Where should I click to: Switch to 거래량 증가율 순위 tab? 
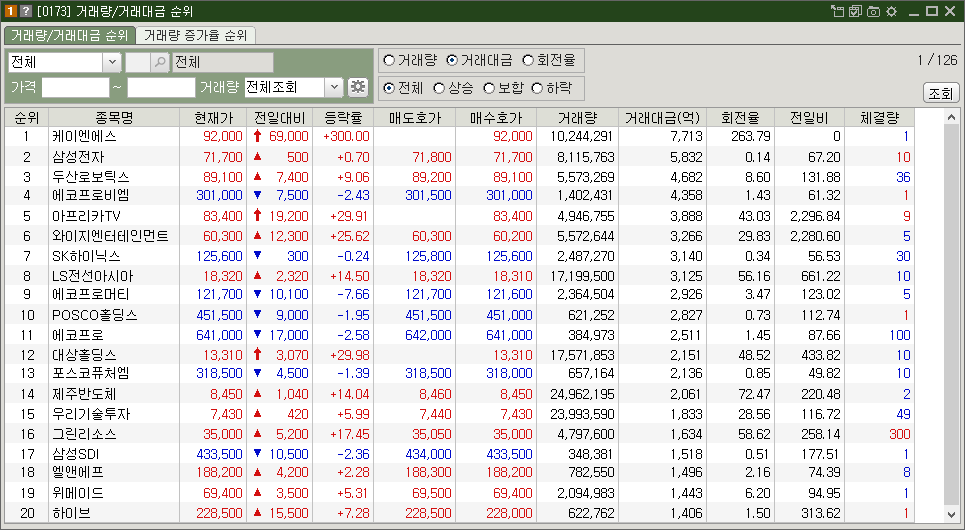click(x=195, y=35)
